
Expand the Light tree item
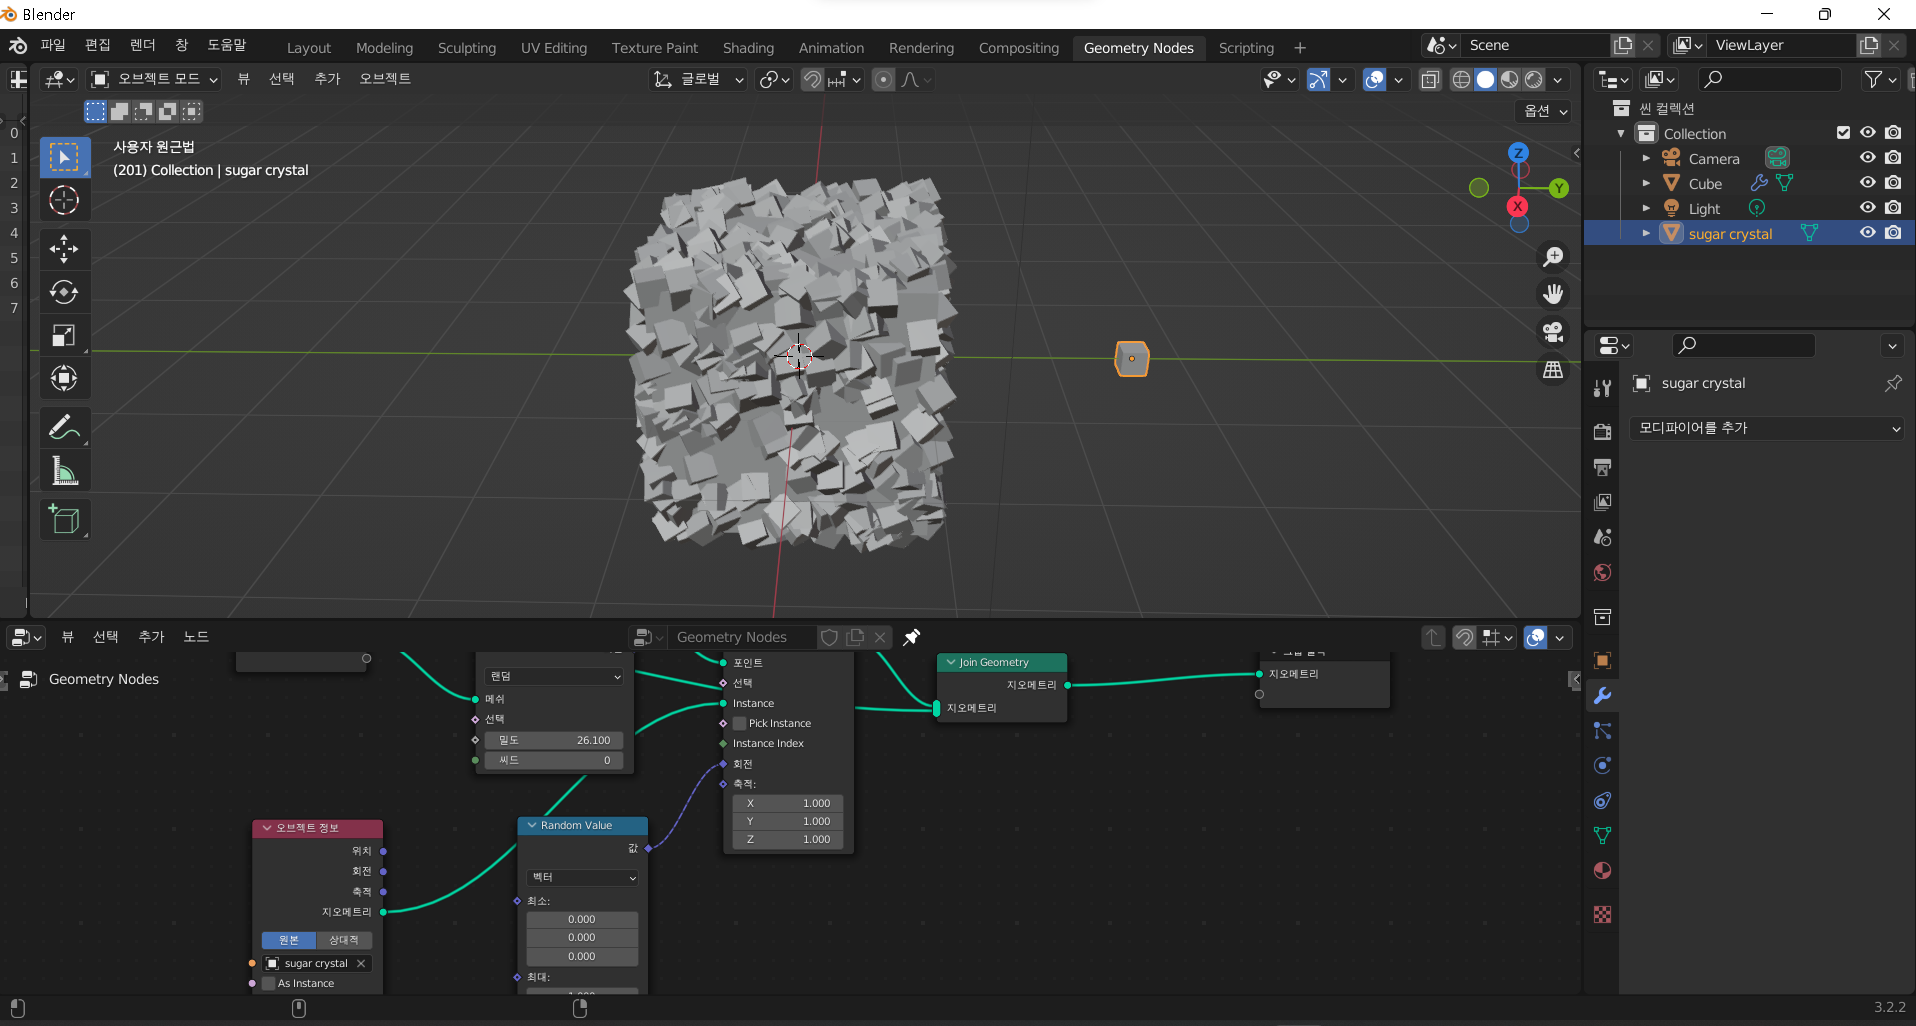(1646, 208)
